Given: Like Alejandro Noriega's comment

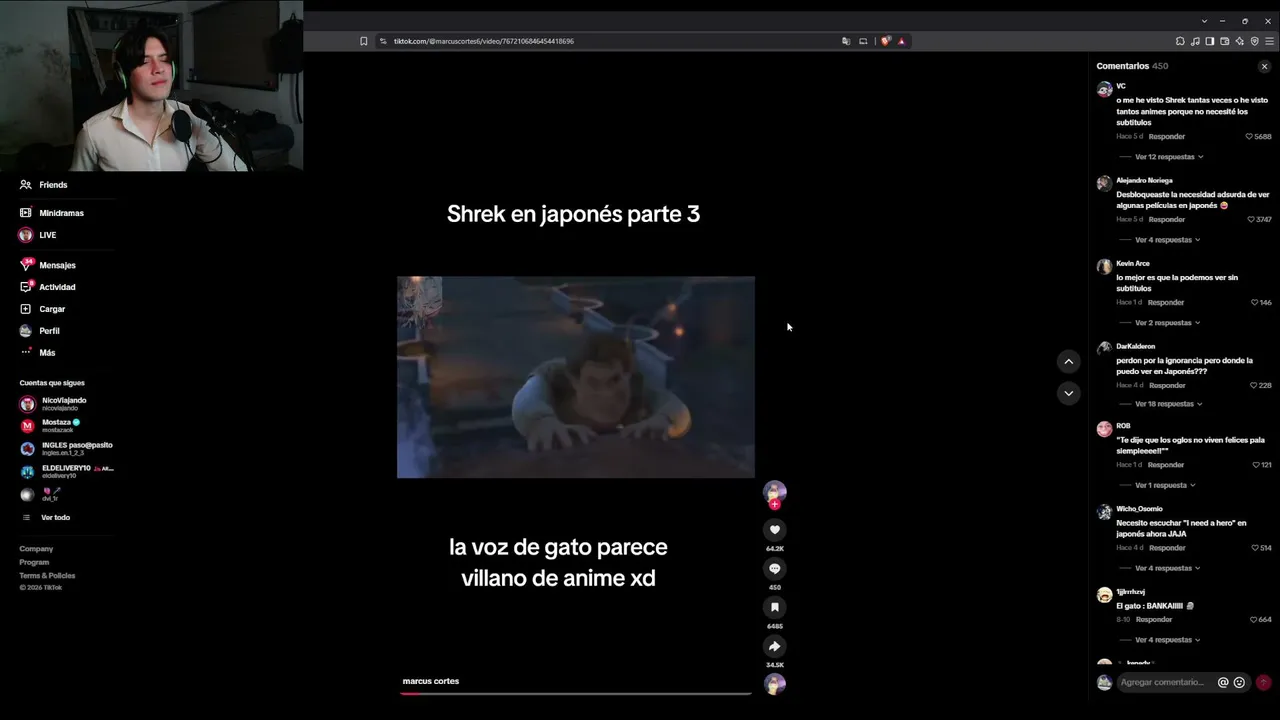Looking at the screenshot, I should click(x=1249, y=219).
